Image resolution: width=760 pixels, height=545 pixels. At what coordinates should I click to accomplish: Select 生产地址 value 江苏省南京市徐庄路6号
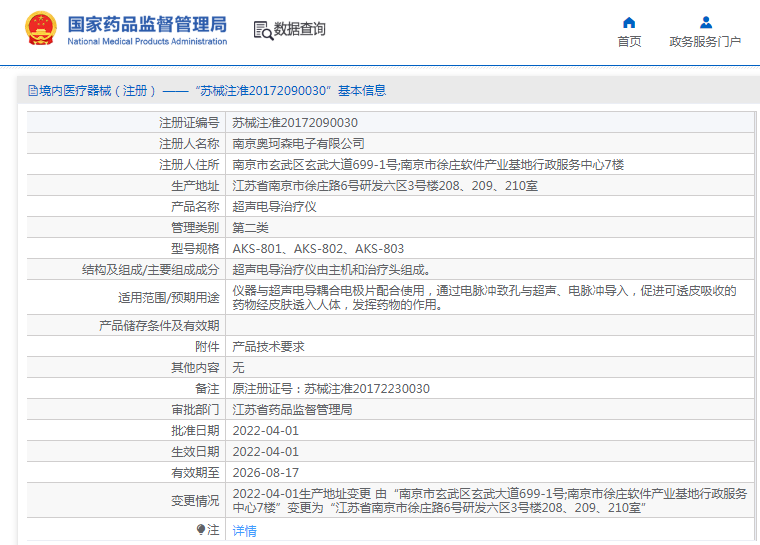pyautogui.click(x=385, y=186)
